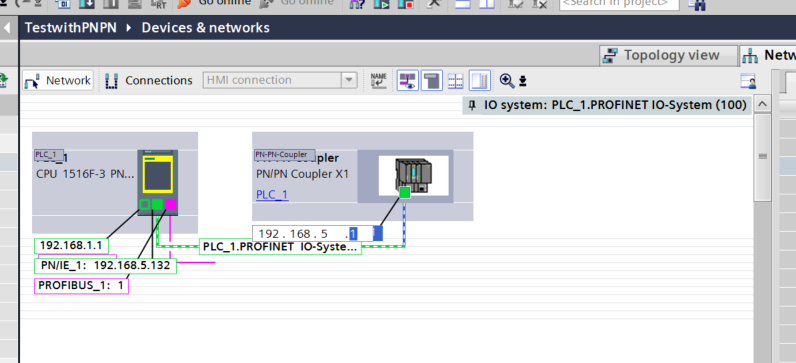The height and width of the screenshot is (363, 796).
Task: Collapse the IO system banner with arrow
Action: tap(762, 105)
